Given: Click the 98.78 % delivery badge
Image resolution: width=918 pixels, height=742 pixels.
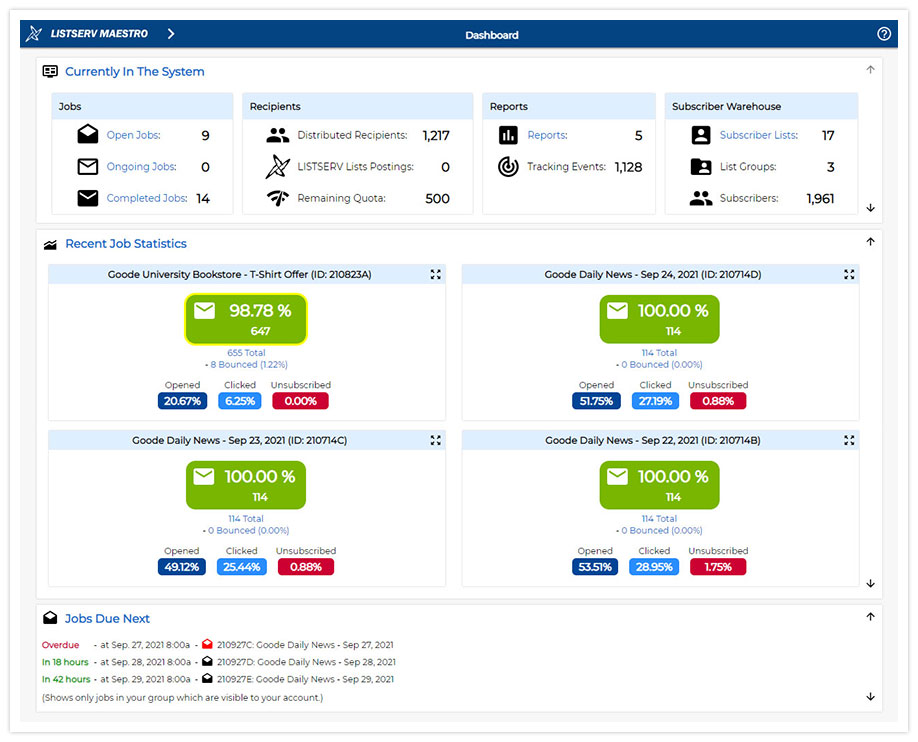Looking at the screenshot, I should [246, 319].
